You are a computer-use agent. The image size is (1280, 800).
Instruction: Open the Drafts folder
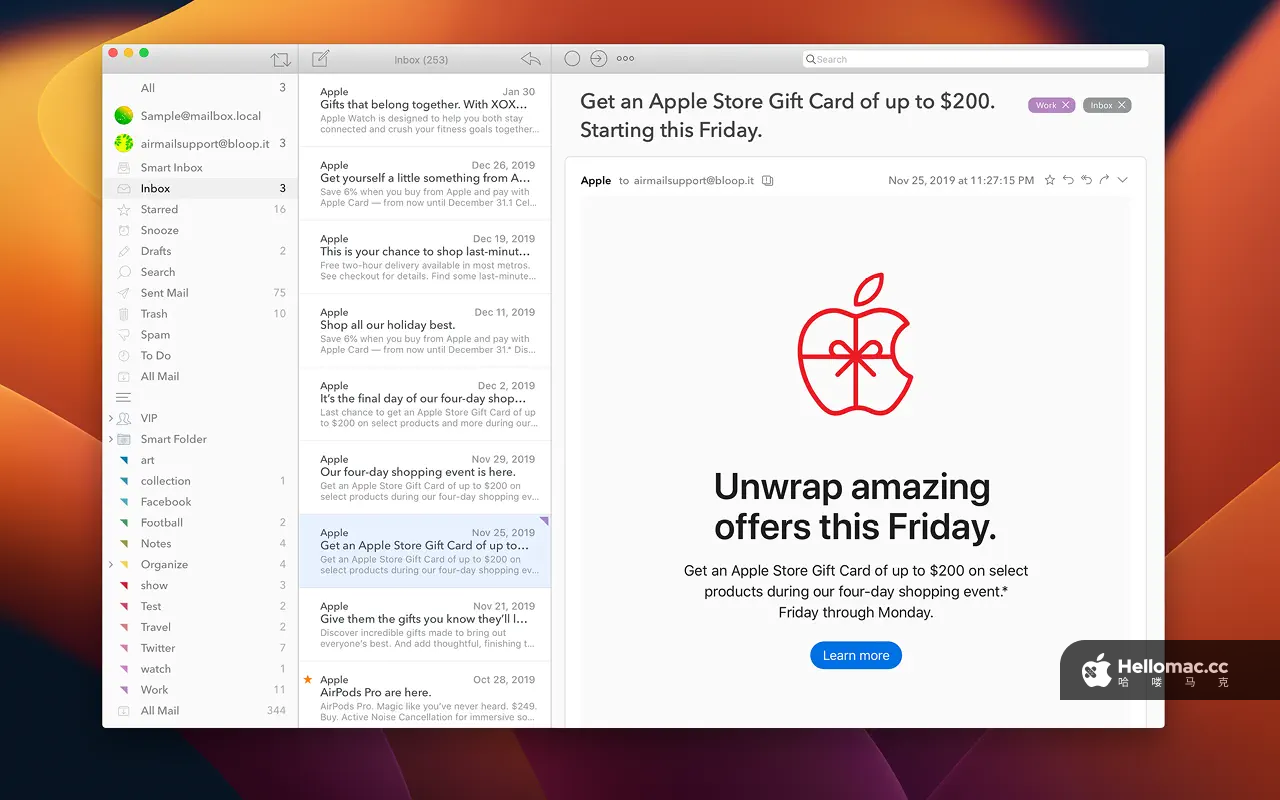pos(200,251)
